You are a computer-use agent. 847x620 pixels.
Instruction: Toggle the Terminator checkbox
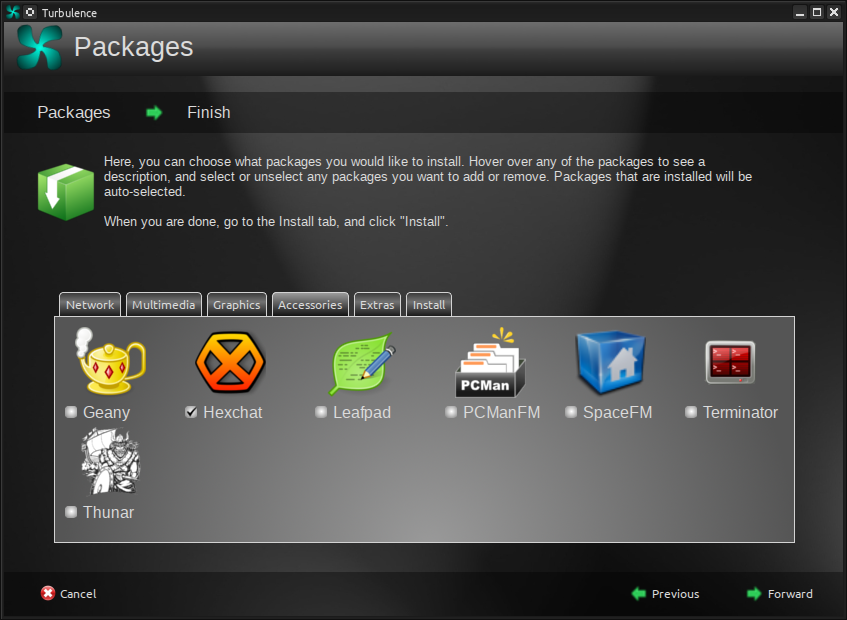[x=690, y=412]
